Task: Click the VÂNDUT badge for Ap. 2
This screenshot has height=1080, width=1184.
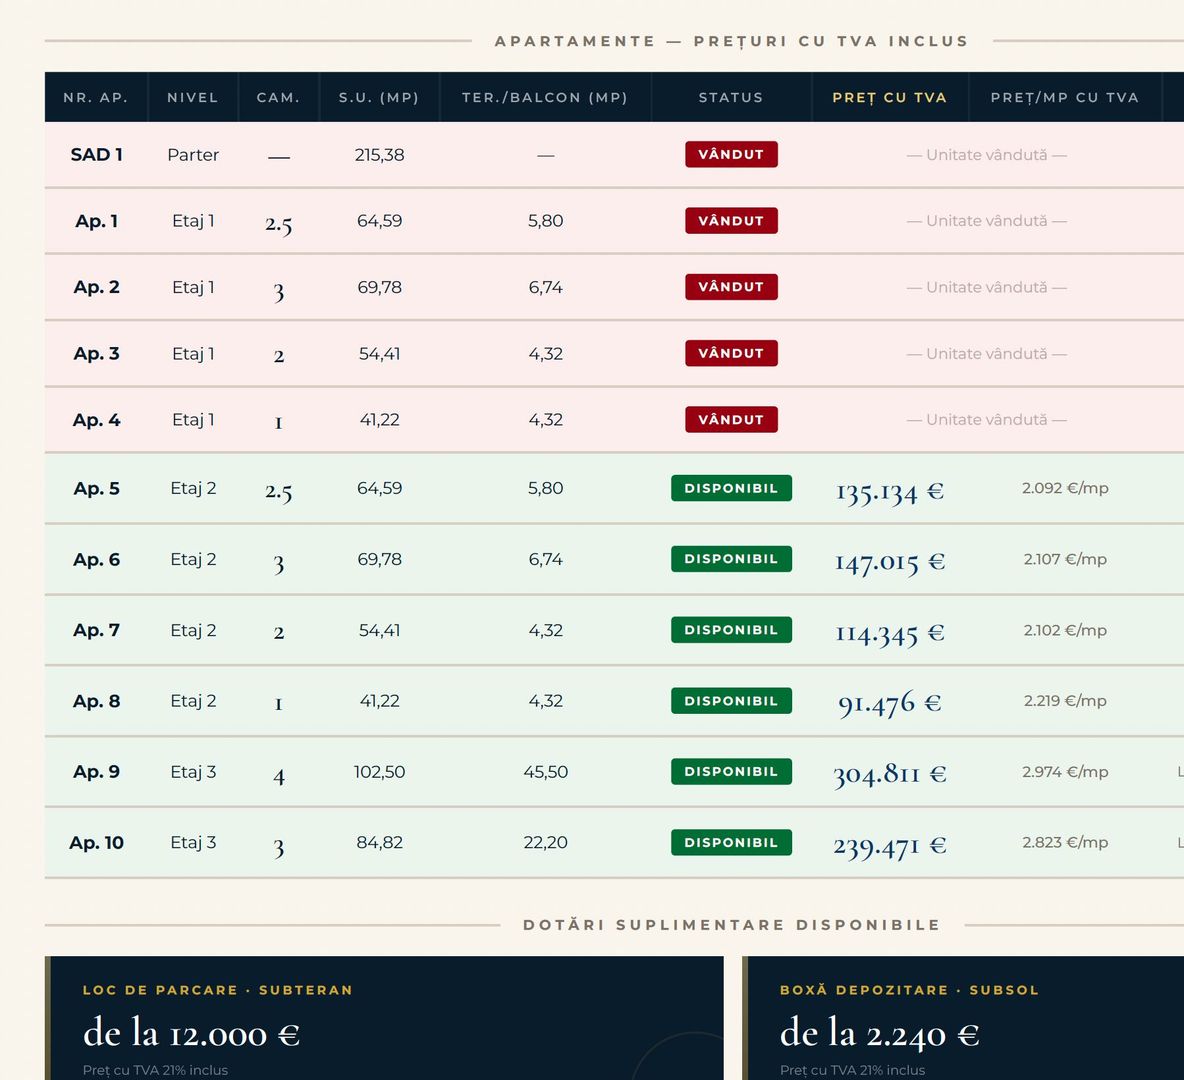Action: coord(731,287)
